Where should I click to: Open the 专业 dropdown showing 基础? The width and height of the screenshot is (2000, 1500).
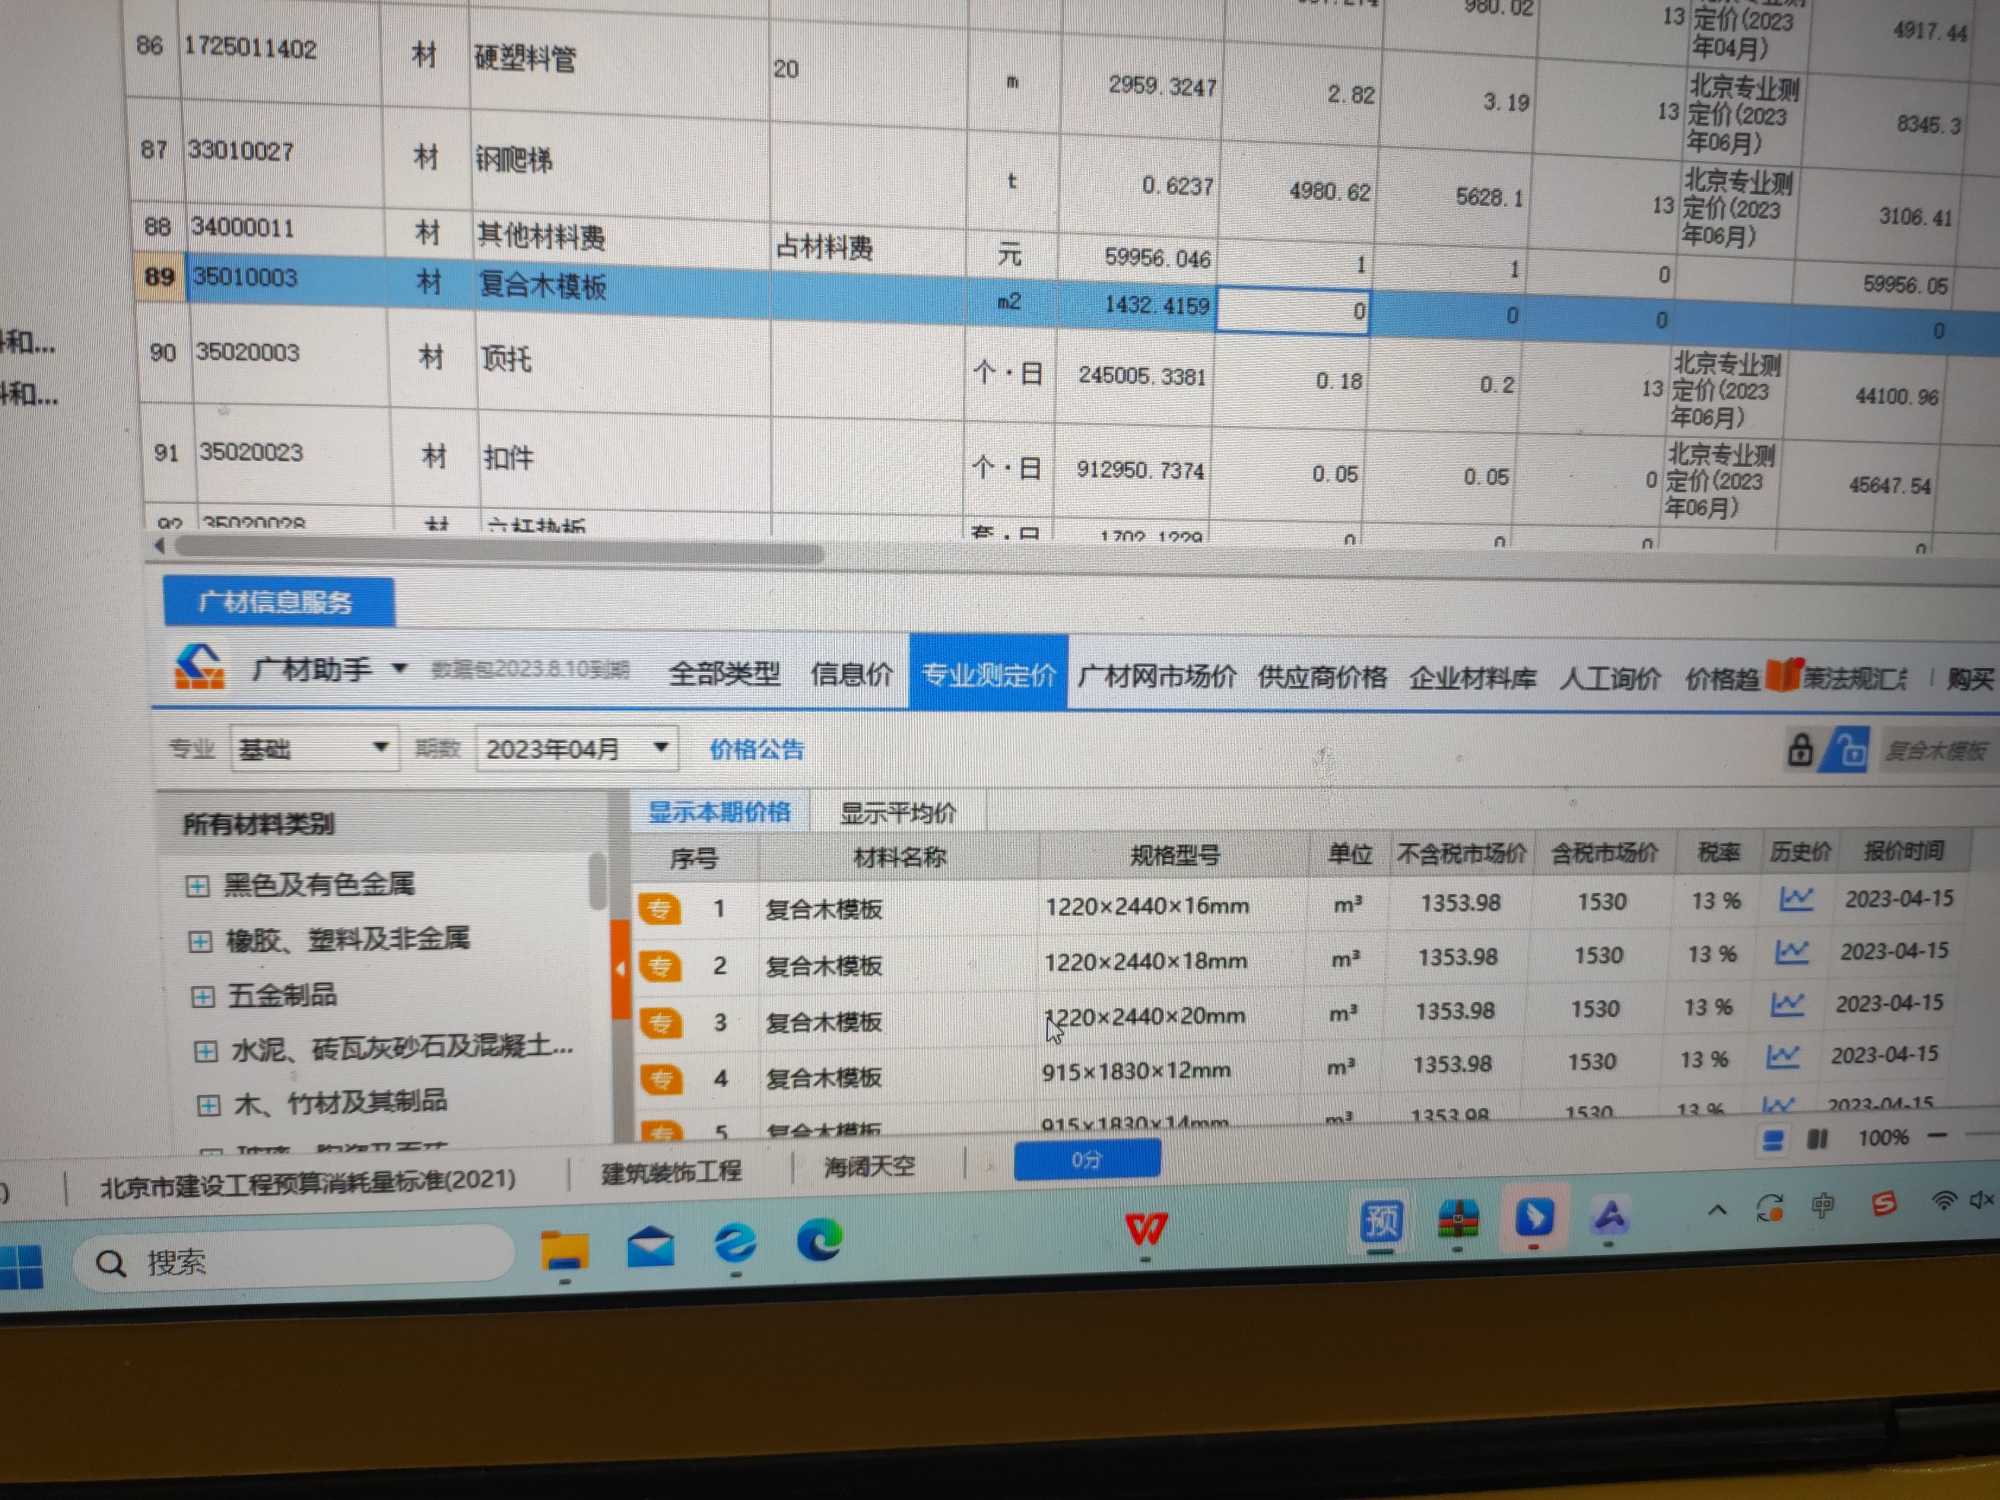click(314, 748)
